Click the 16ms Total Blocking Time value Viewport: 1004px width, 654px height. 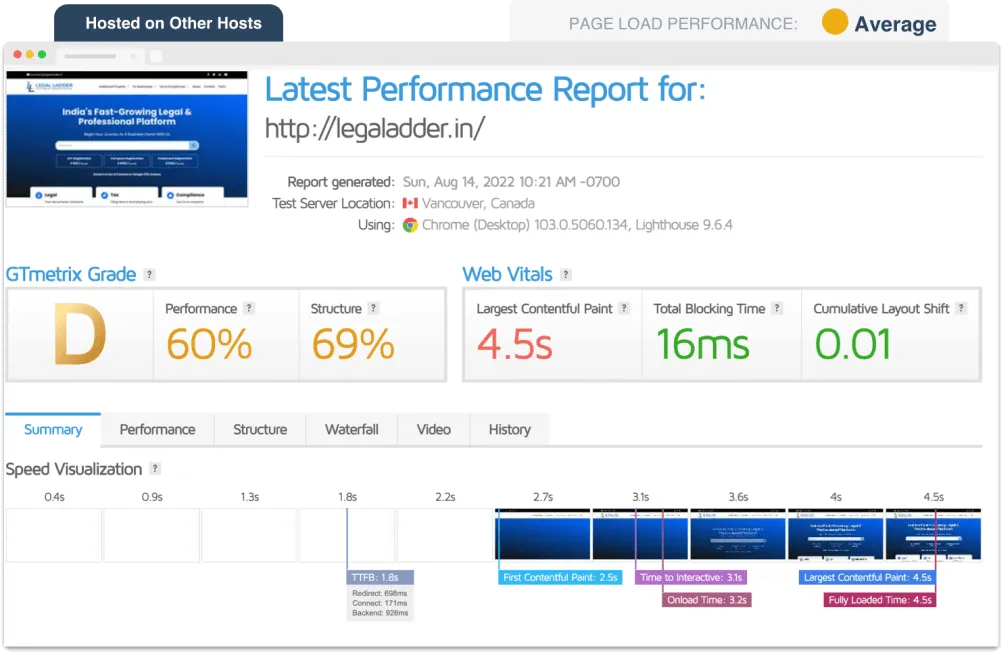point(702,345)
